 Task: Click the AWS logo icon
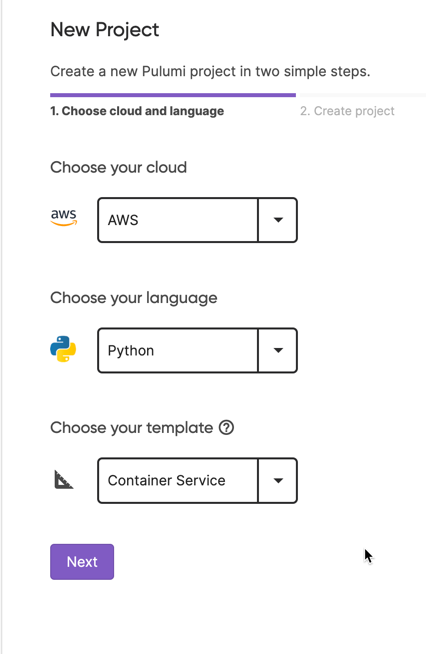[64, 217]
